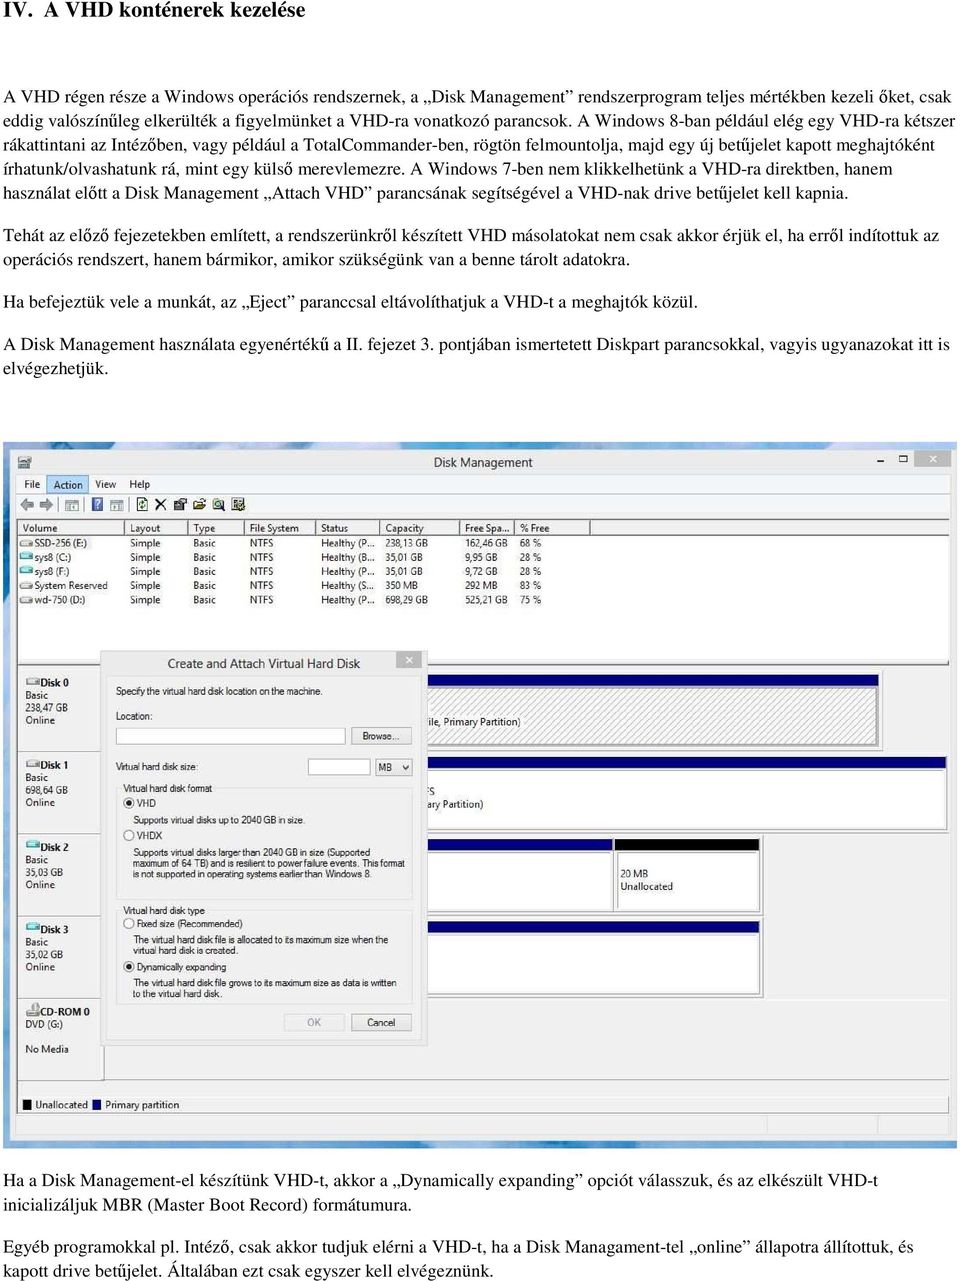Sort by the Volume column header
Screen dimensions: 960x1281
(71, 527)
